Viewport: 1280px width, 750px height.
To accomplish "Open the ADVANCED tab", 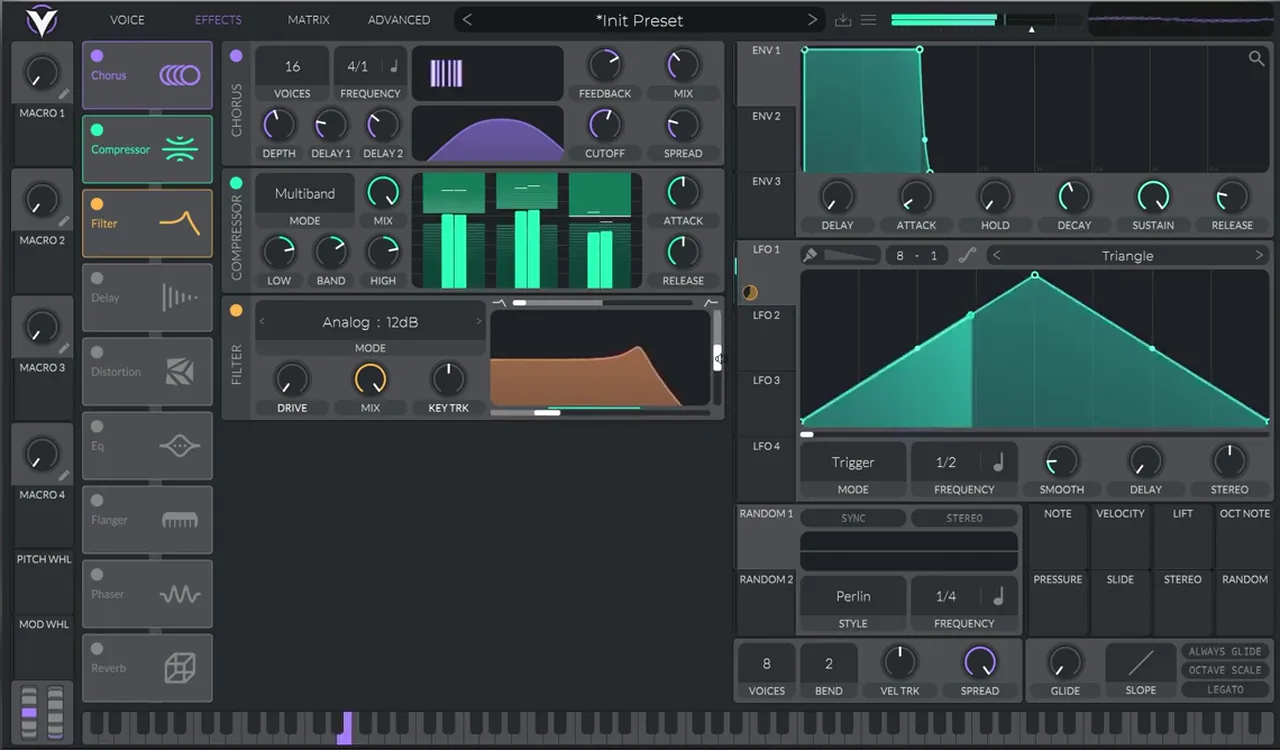I will click(x=399, y=20).
